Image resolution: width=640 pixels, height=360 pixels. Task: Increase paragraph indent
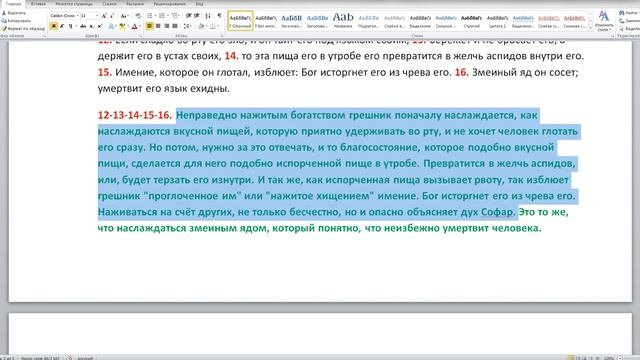tap(197, 16)
